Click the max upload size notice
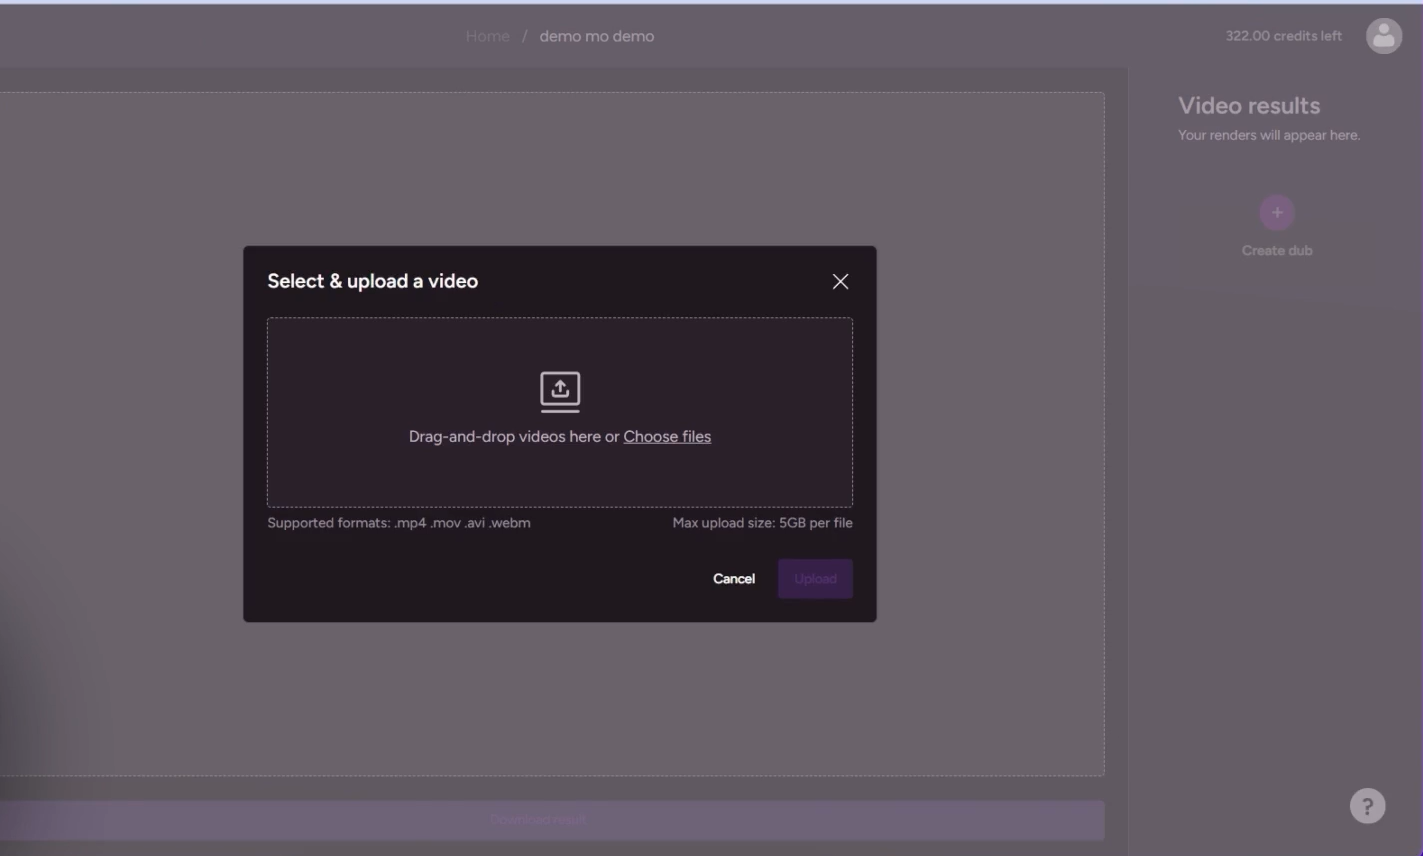Viewport: 1423px width, 856px height. [x=764, y=522]
